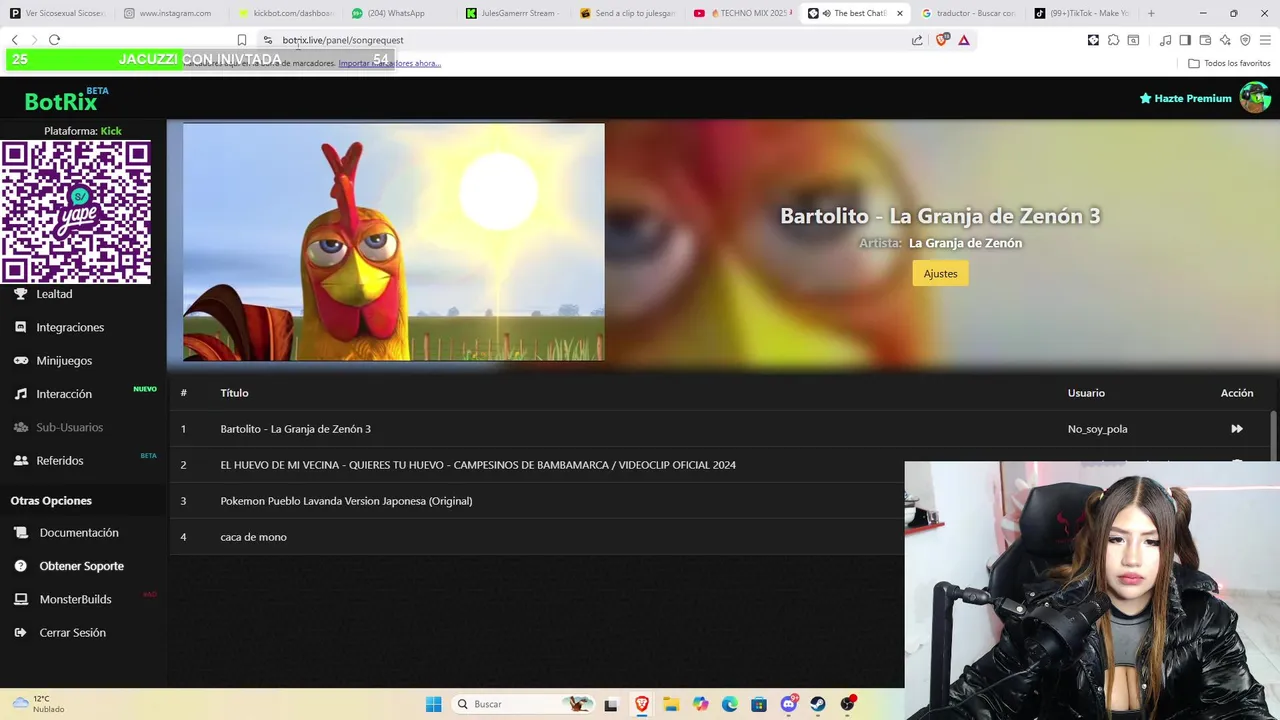The width and height of the screenshot is (1280, 720).
Task: Switch to the WhatsApp tab
Action: (397, 13)
